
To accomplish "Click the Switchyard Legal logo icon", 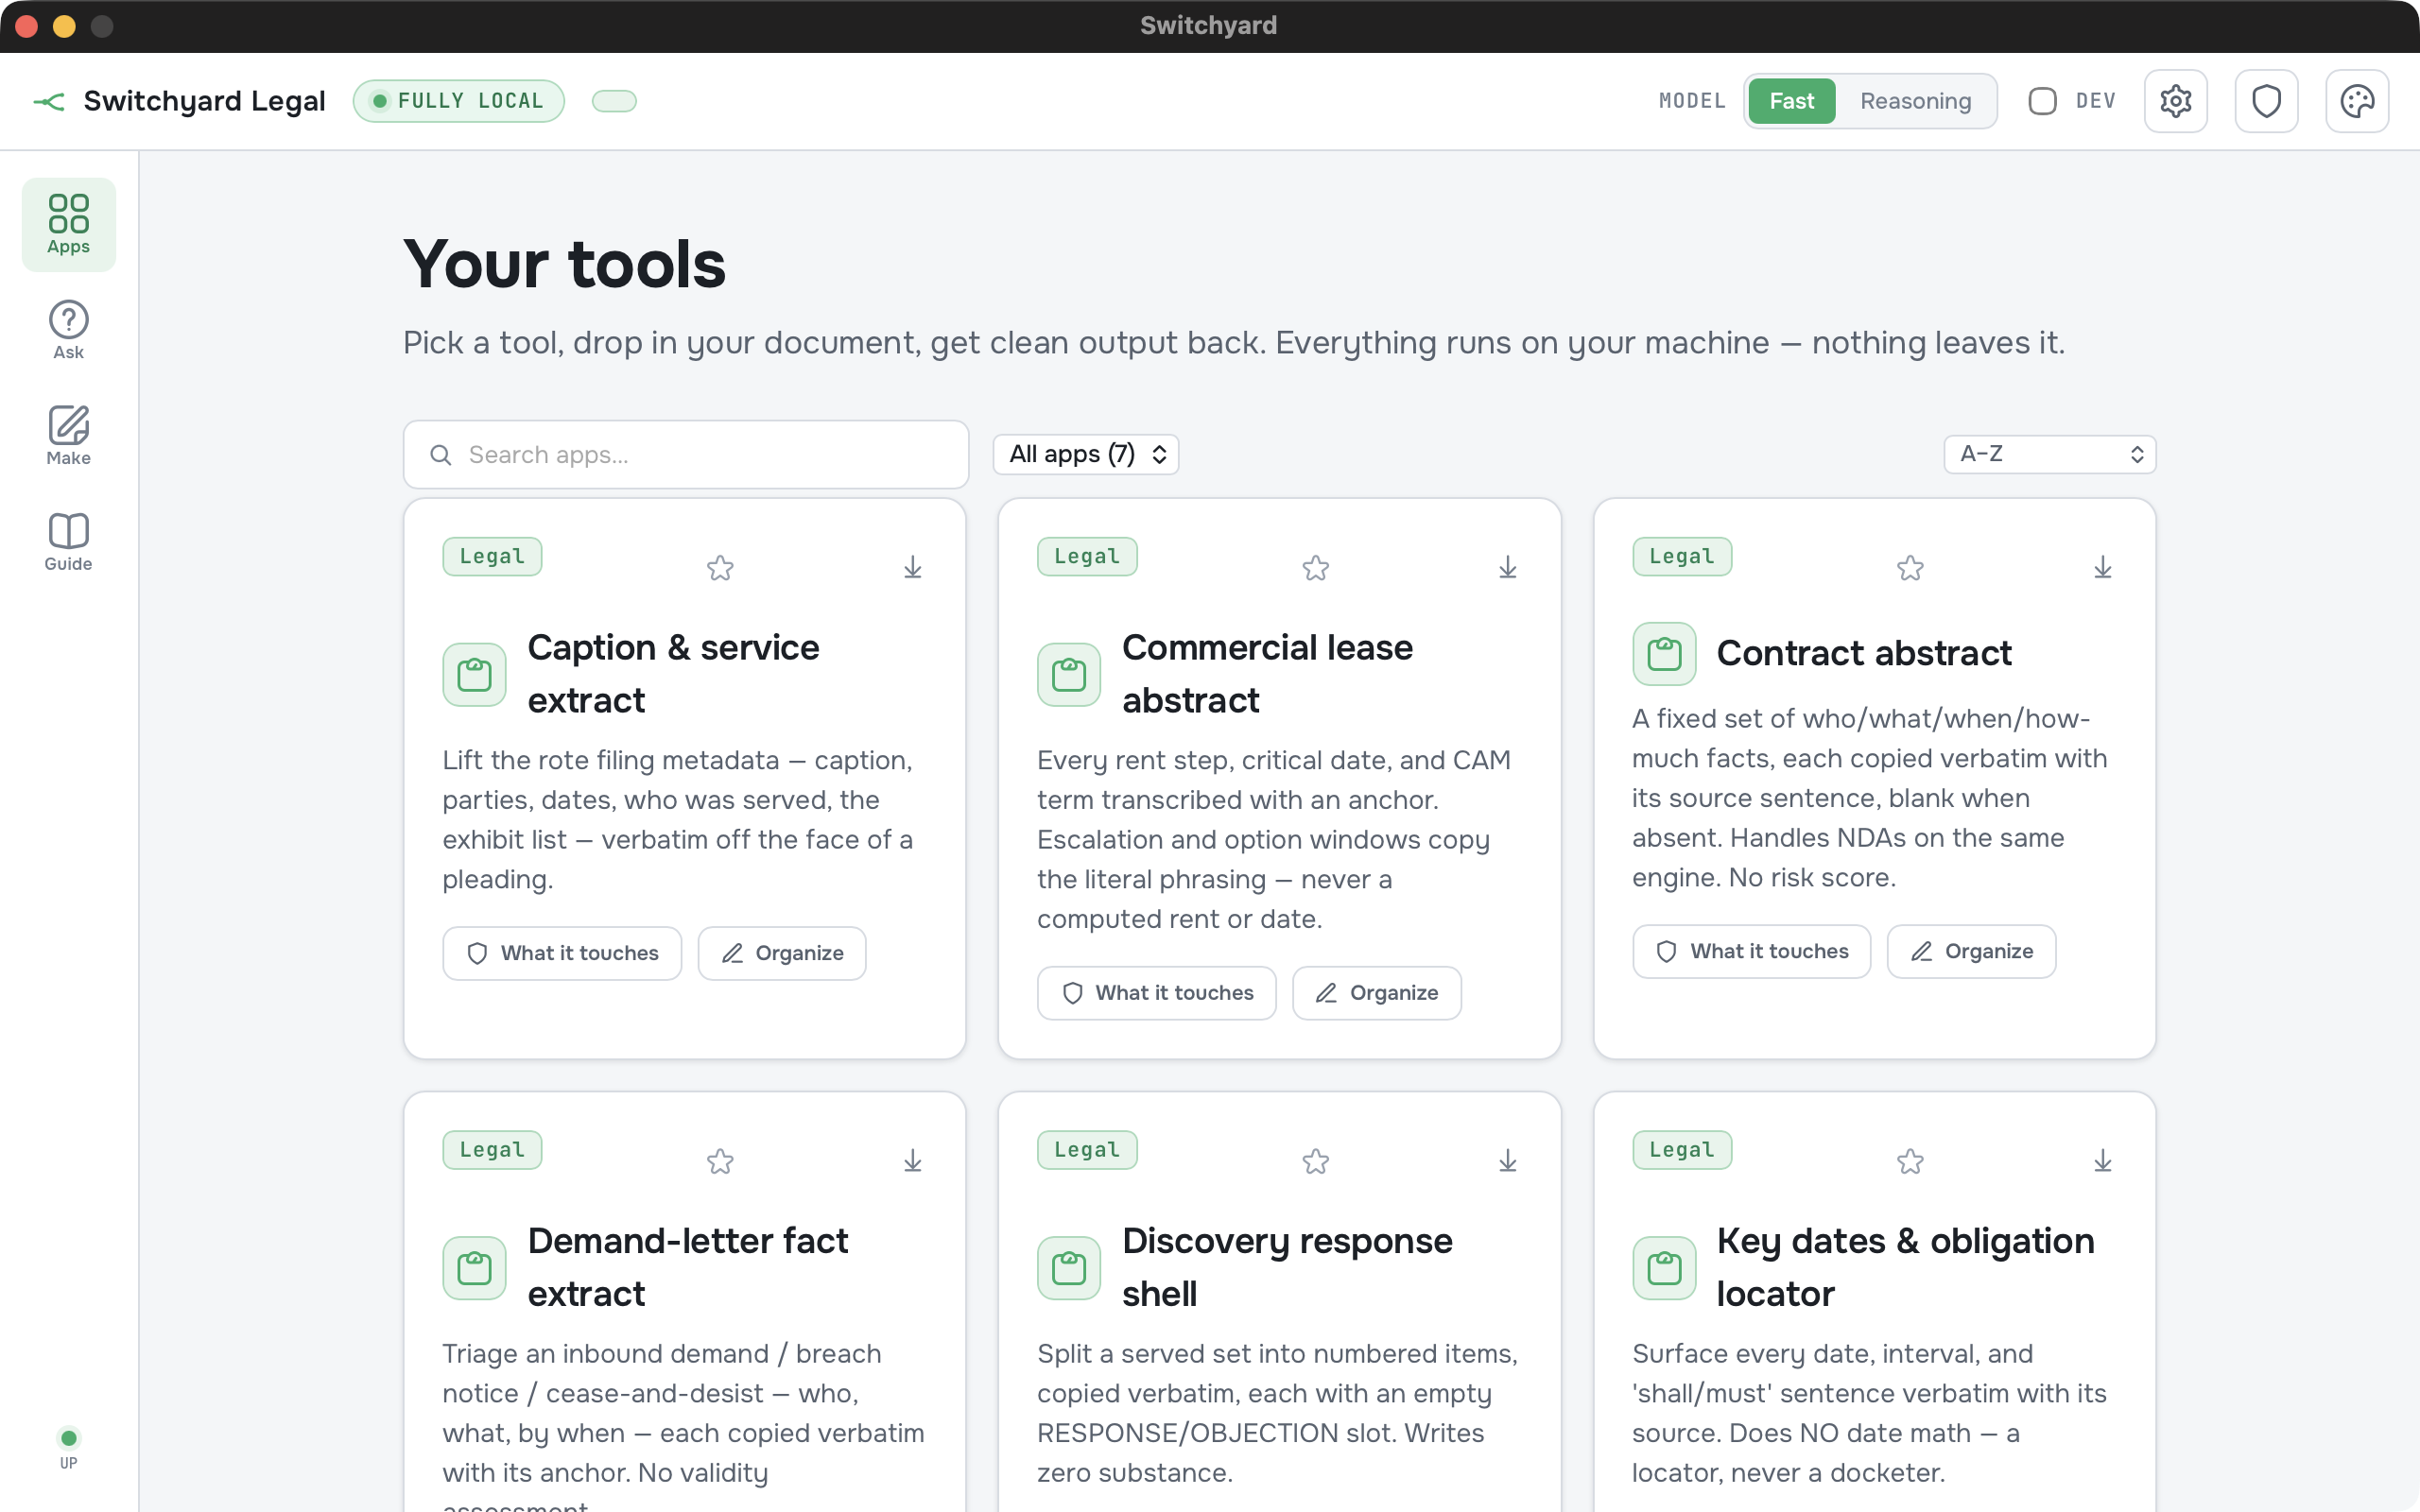I will tap(49, 101).
